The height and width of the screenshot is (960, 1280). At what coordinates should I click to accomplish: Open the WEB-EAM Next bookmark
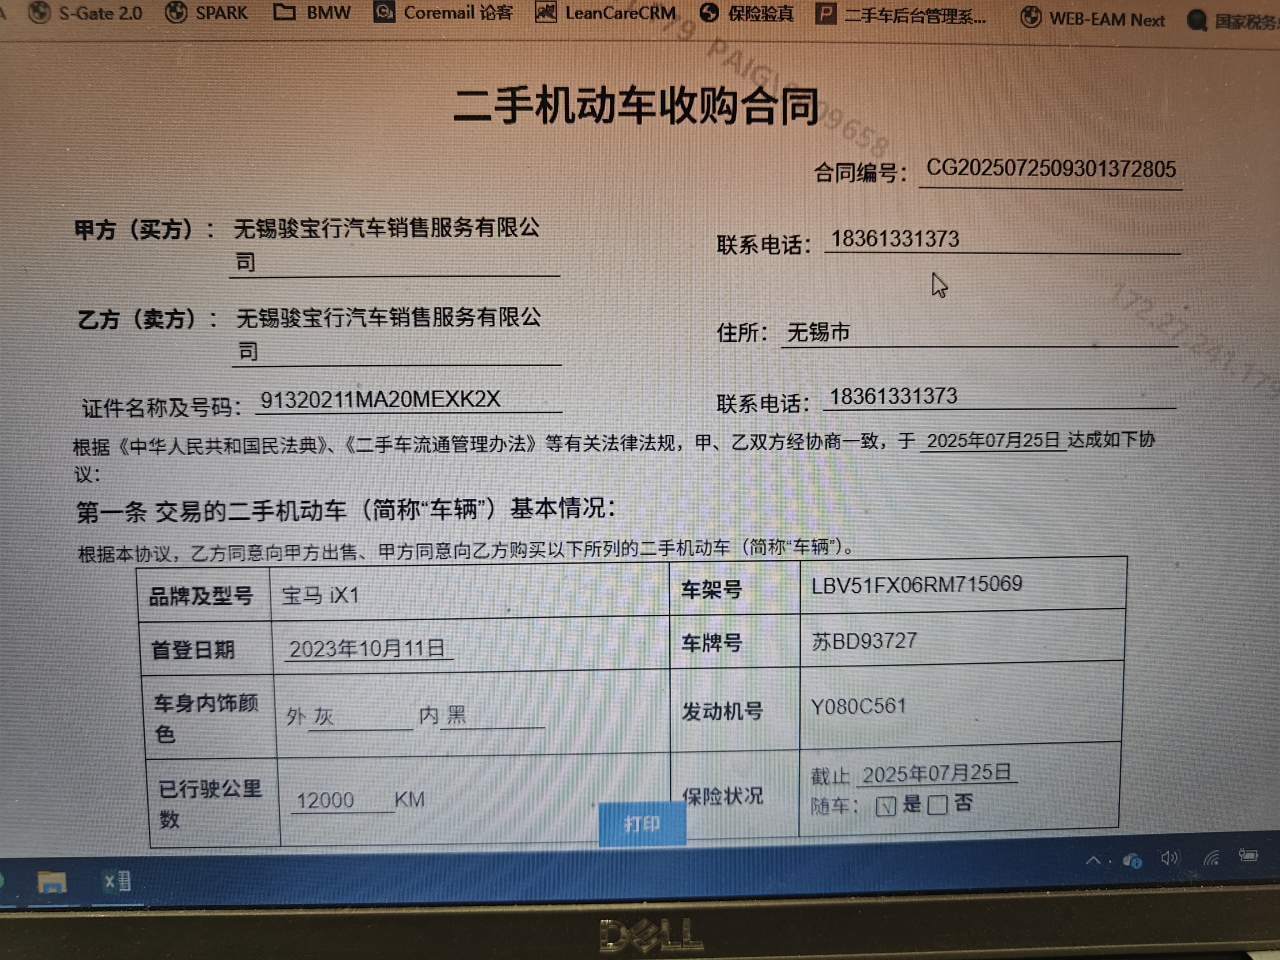click(1093, 19)
